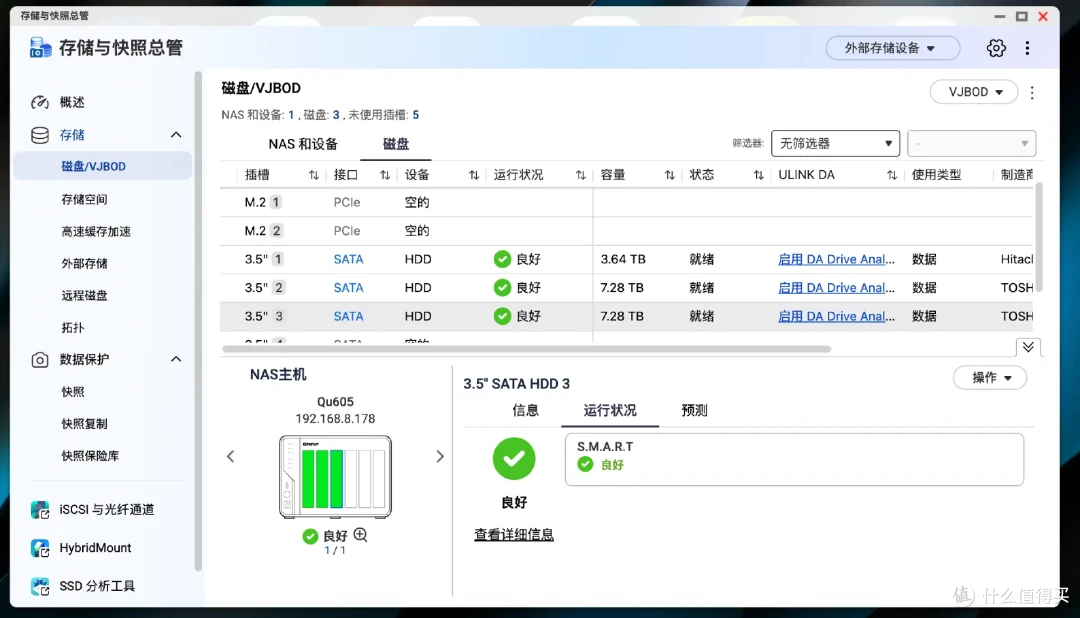The width and height of the screenshot is (1080, 618).
Task: Open the settings gear icon
Action: pyautogui.click(x=996, y=48)
